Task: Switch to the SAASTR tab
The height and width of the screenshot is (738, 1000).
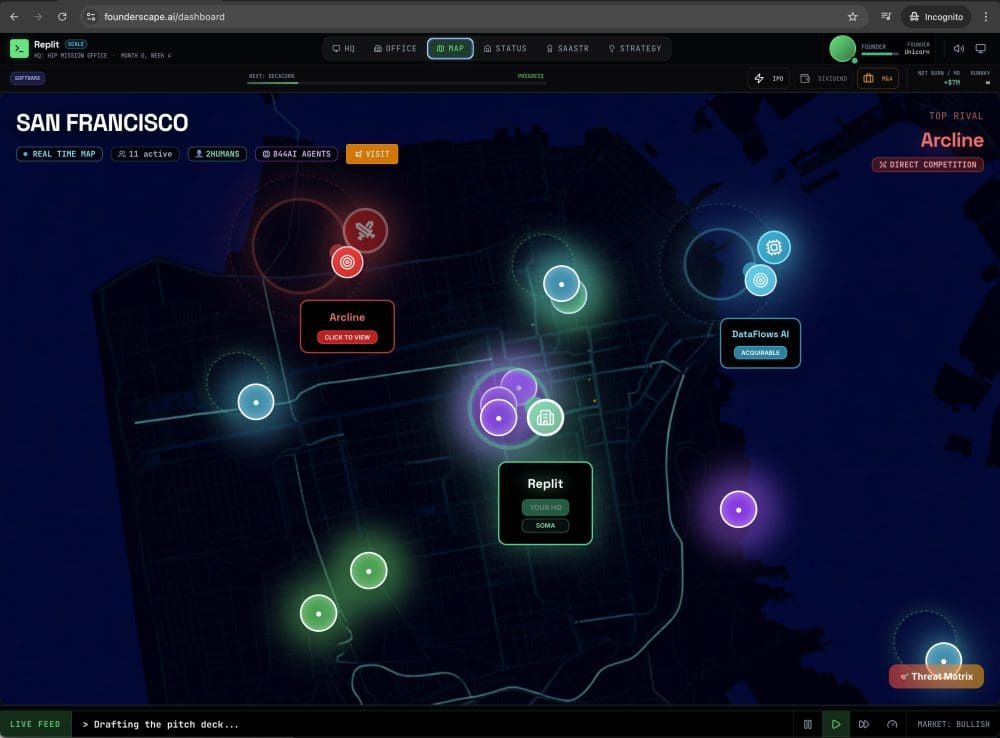Action: point(568,48)
